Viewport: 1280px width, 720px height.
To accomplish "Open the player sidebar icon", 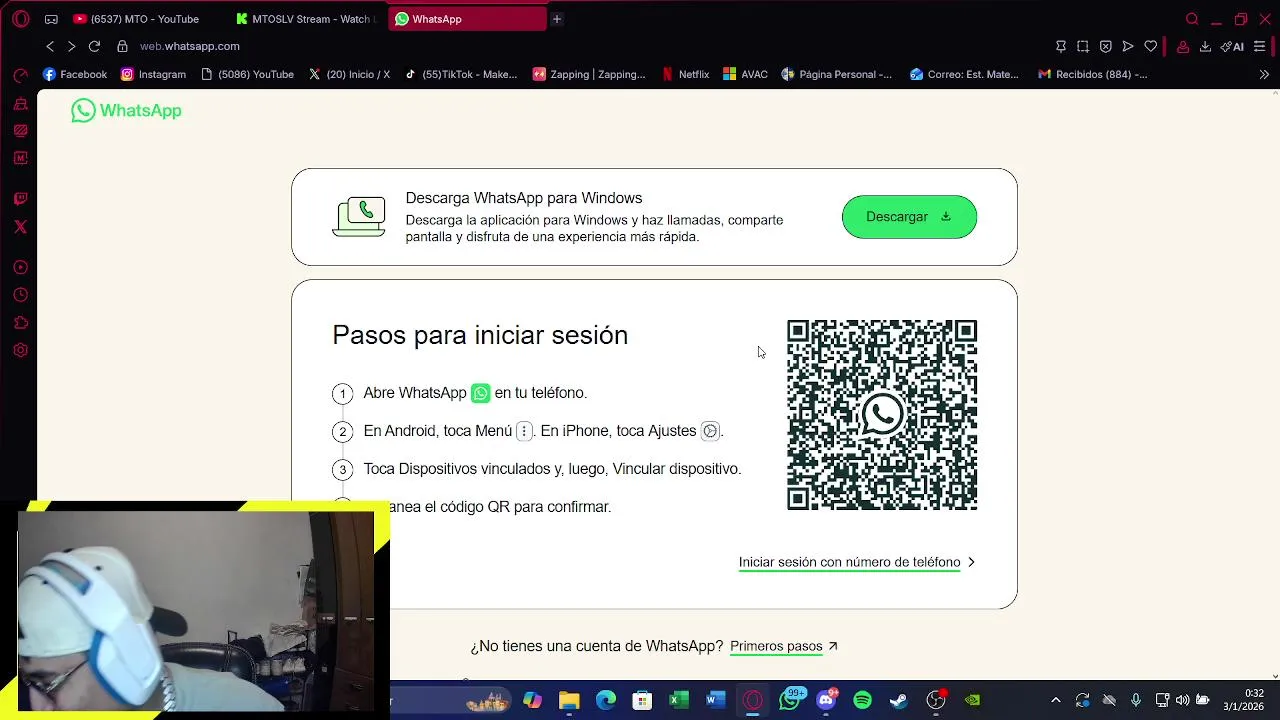I will (20, 267).
